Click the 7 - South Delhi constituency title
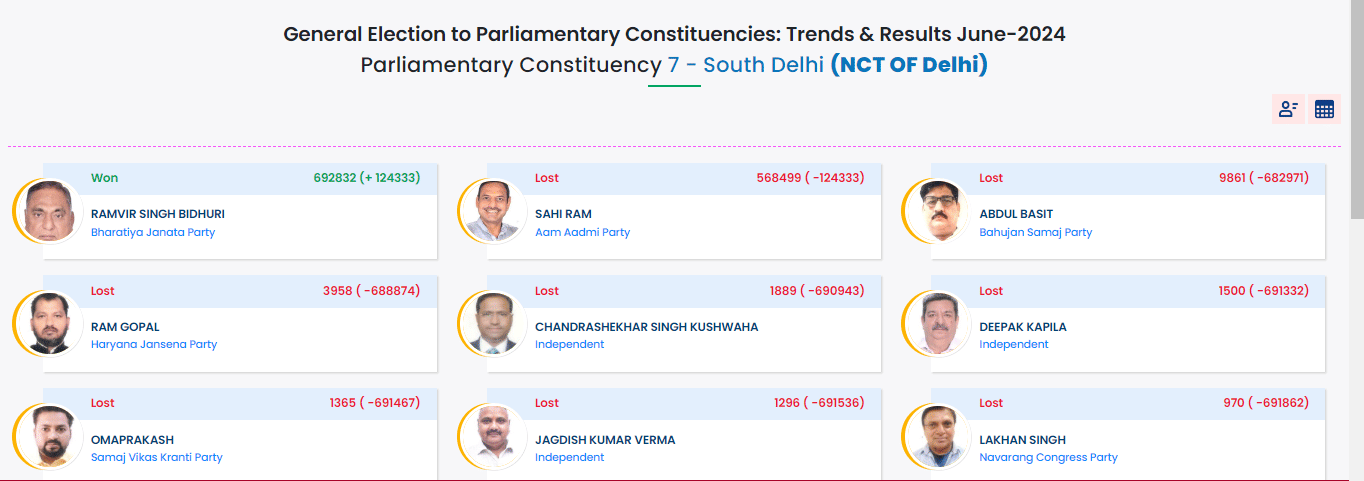The height and width of the screenshot is (481, 1364). click(x=745, y=66)
